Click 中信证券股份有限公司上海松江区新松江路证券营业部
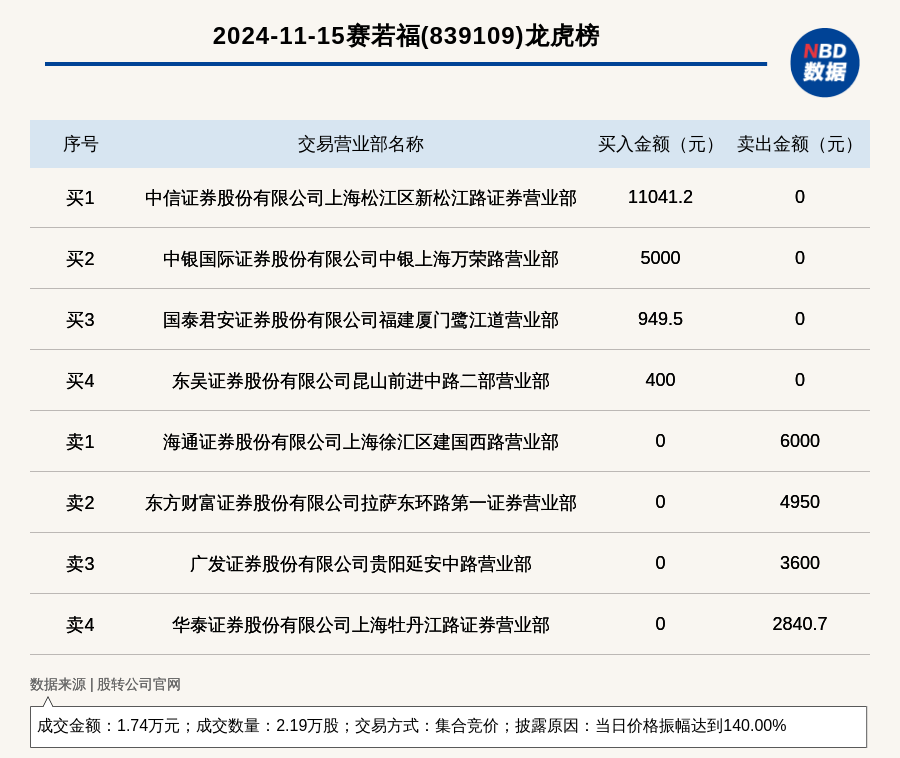 point(360,198)
